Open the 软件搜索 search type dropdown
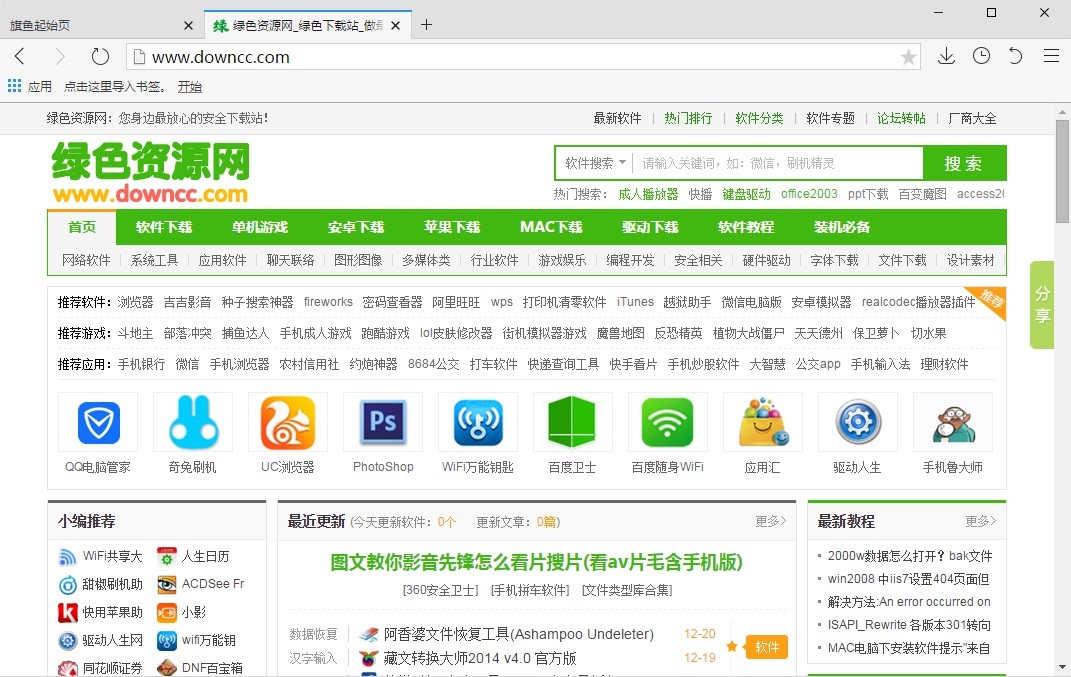 click(x=592, y=162)
